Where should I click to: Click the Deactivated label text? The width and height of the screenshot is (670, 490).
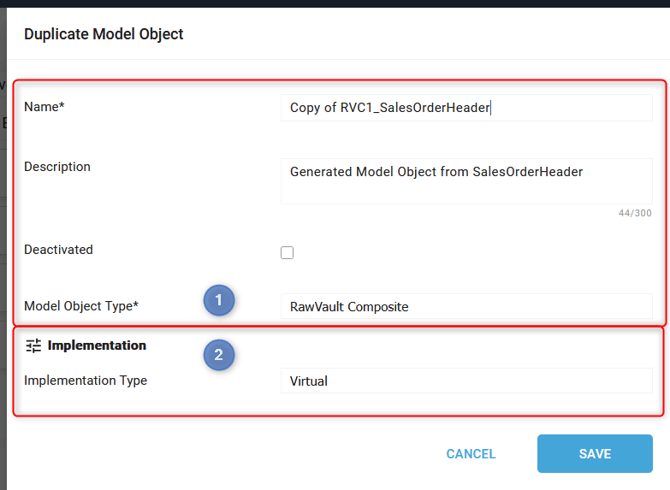[x=58, y=250]
